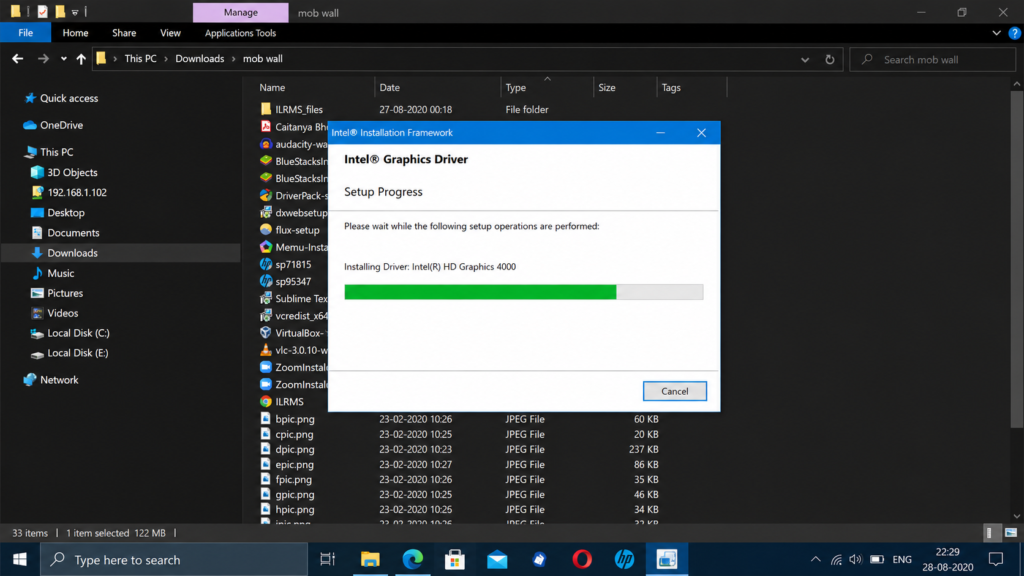This screenshot has width=1024, height=576.
Task: Click the file list vertical scrollbar
Action: (x=1016, y=260)
